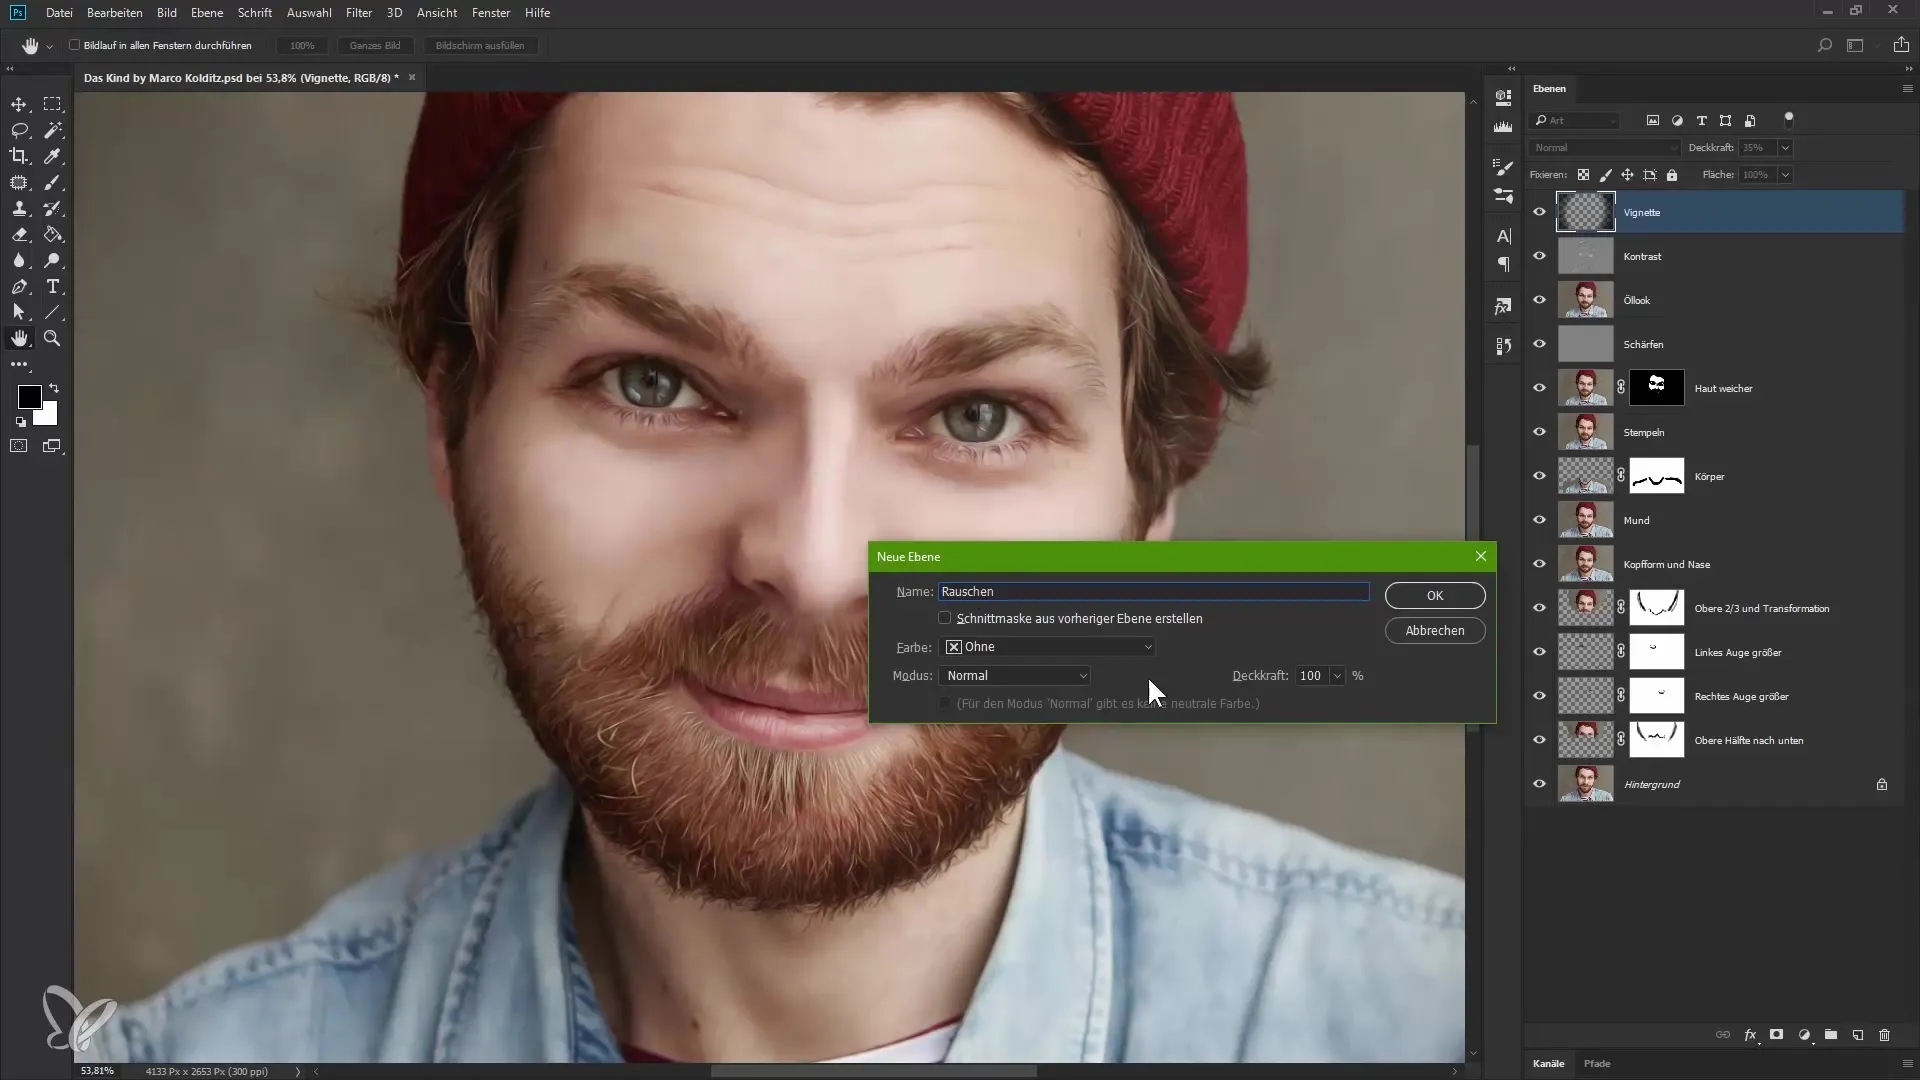Select the Magic Wand tool
Screen dimensions: 1920x1080
[x=52, y=130]
